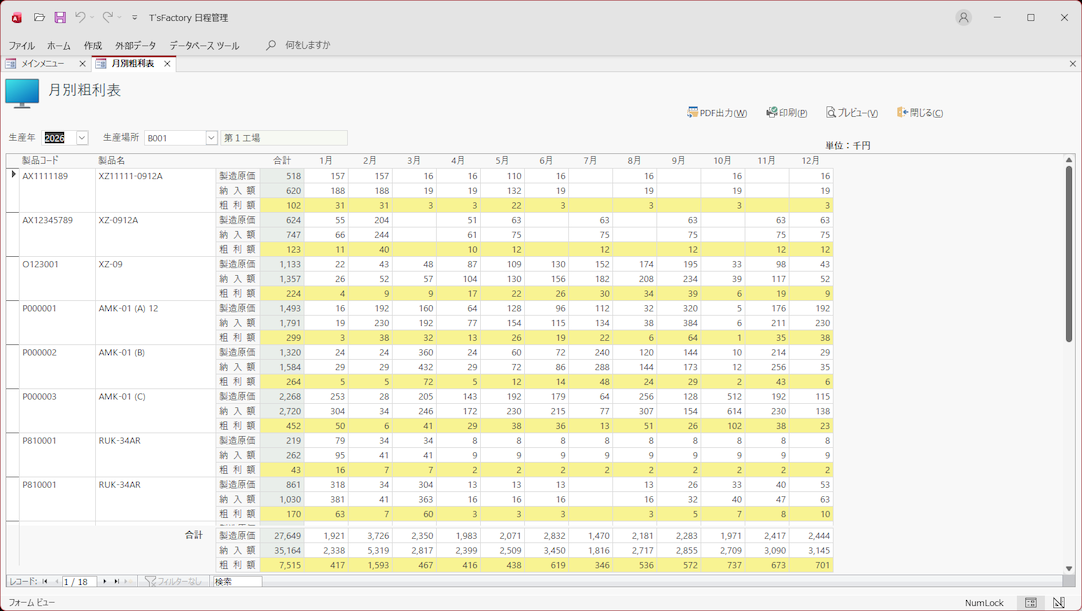Expand the 生産年 year dropdown

[82, 138]
